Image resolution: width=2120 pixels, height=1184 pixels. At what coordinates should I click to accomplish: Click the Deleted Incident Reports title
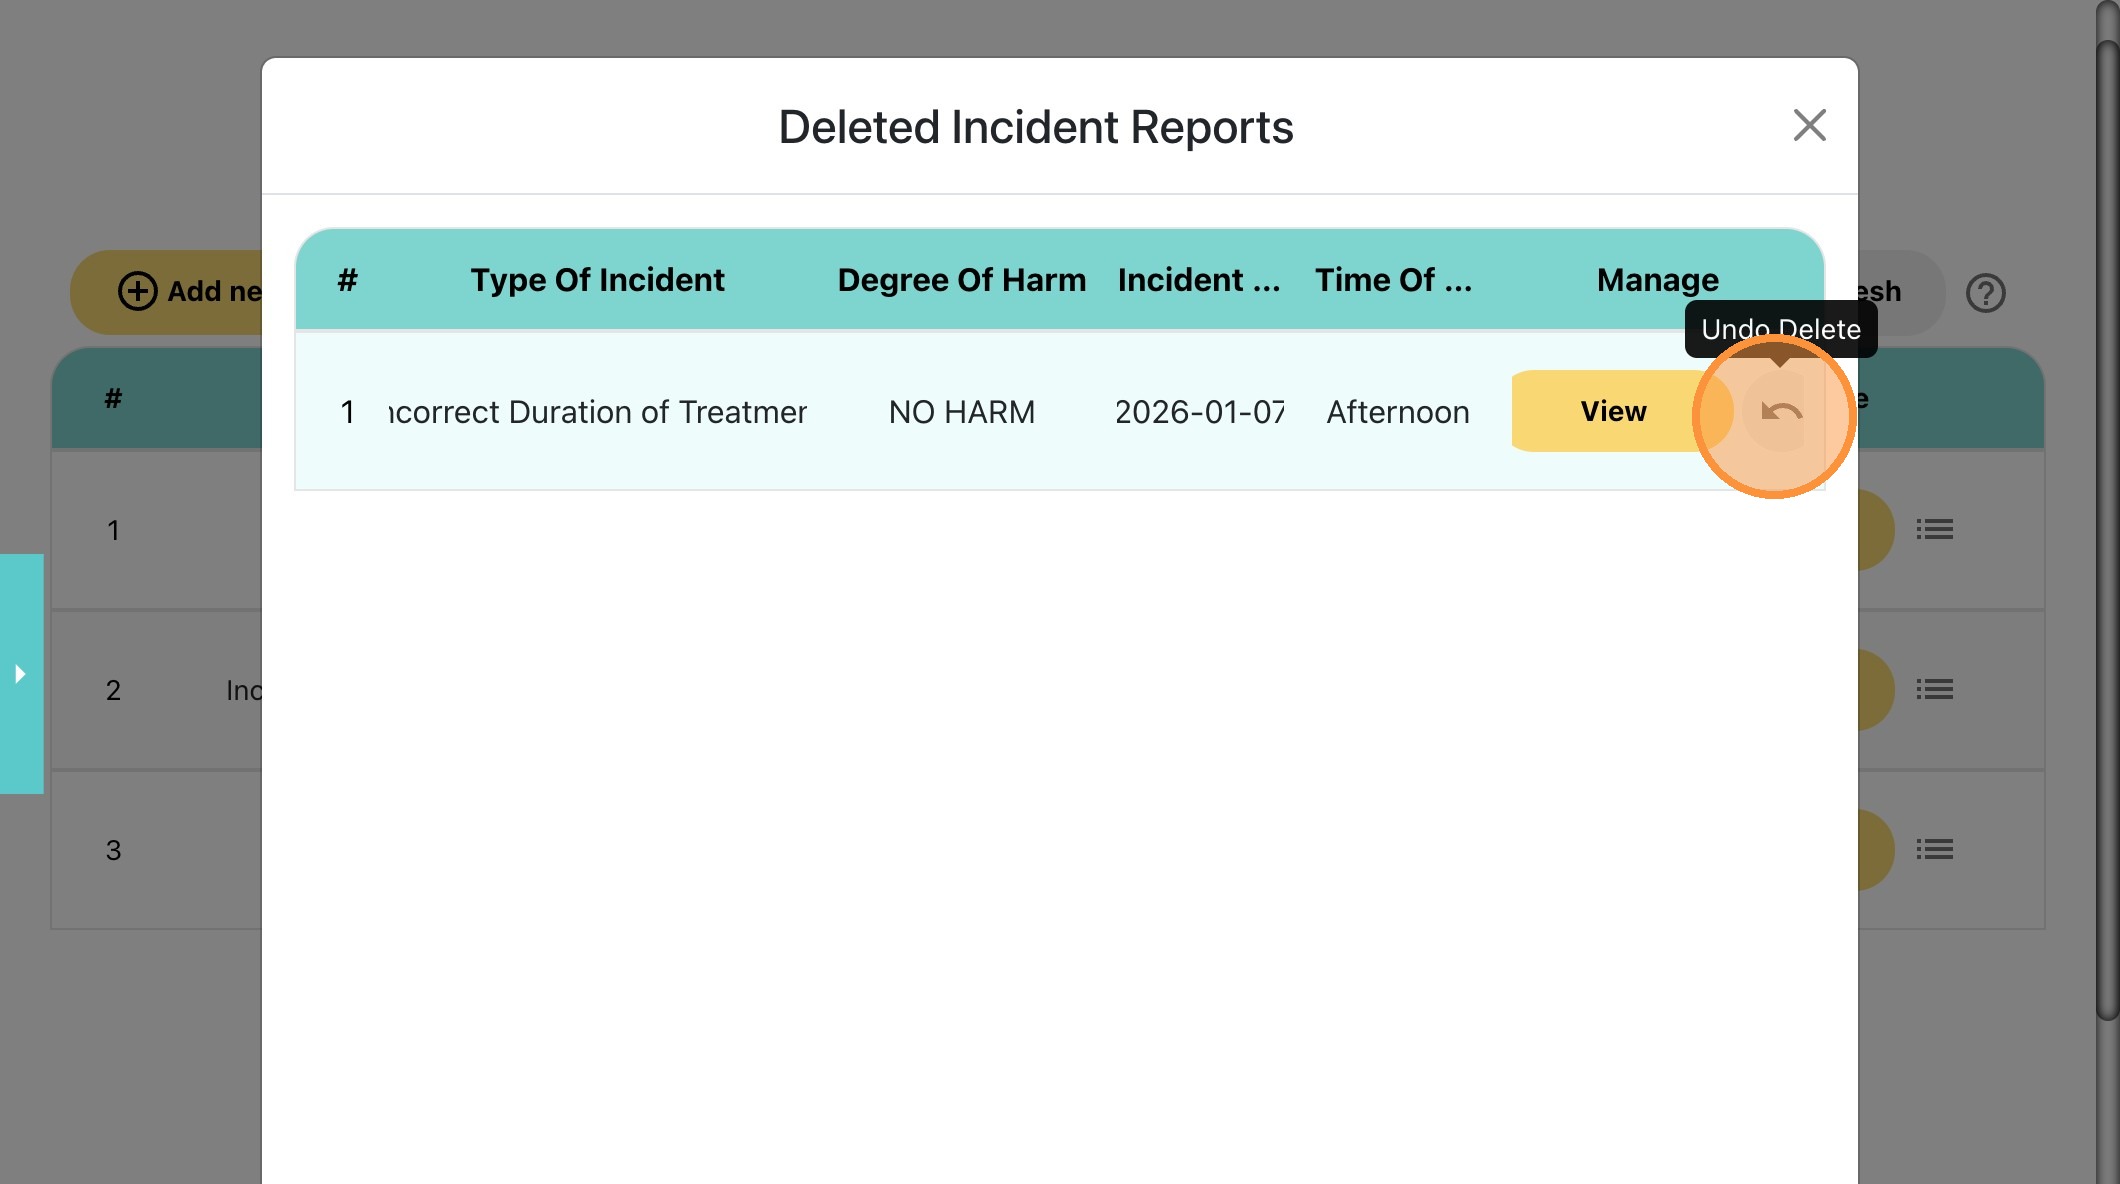click(x=1035, y=127)
